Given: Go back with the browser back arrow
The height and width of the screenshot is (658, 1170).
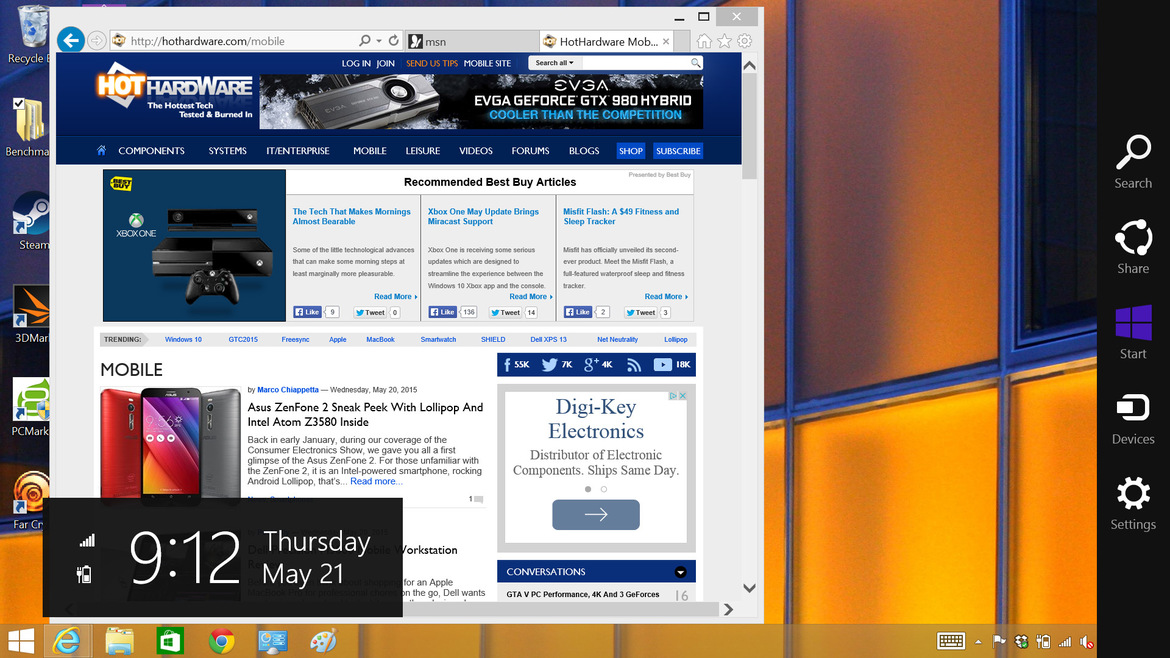Looking at the screenshot, I should (x=71, y=40).
